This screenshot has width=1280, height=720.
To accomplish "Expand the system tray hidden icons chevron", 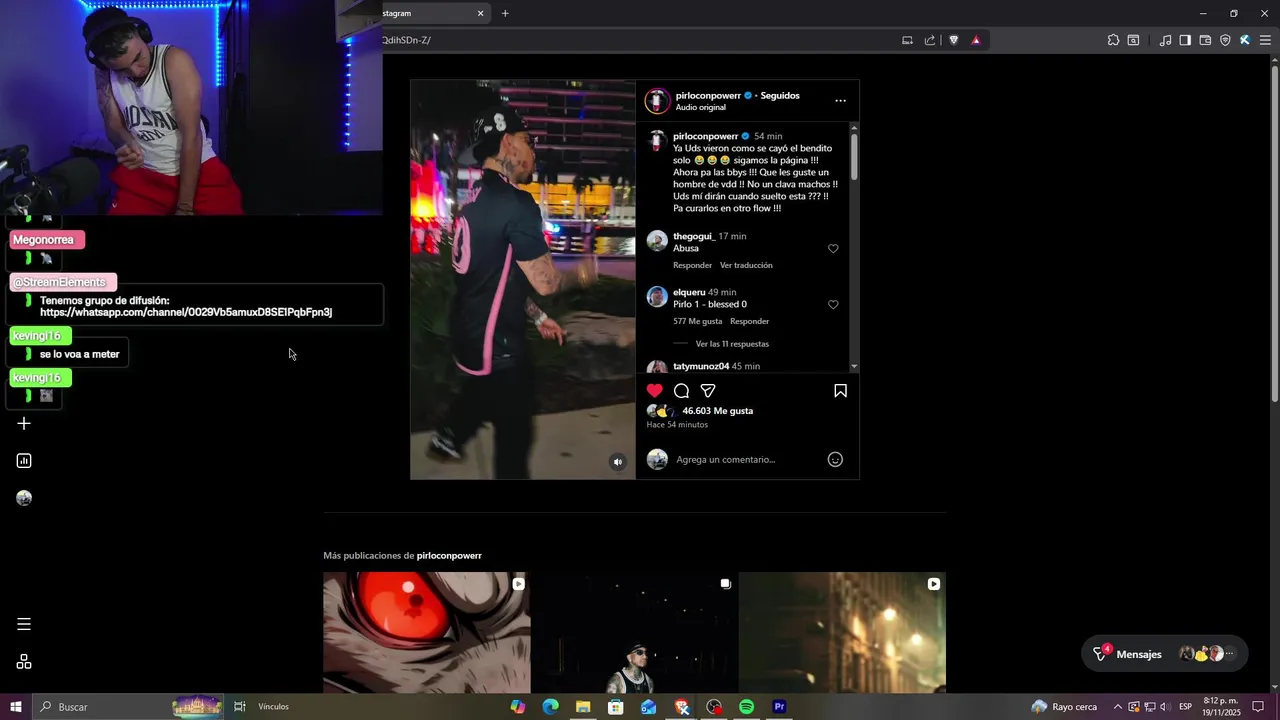I will pos(1118,707).
